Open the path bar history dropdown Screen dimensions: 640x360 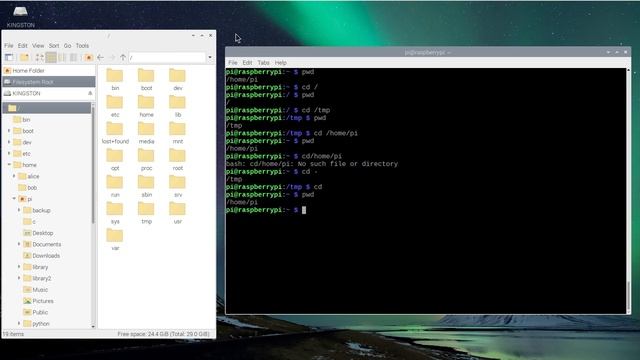tap(210, 58)
